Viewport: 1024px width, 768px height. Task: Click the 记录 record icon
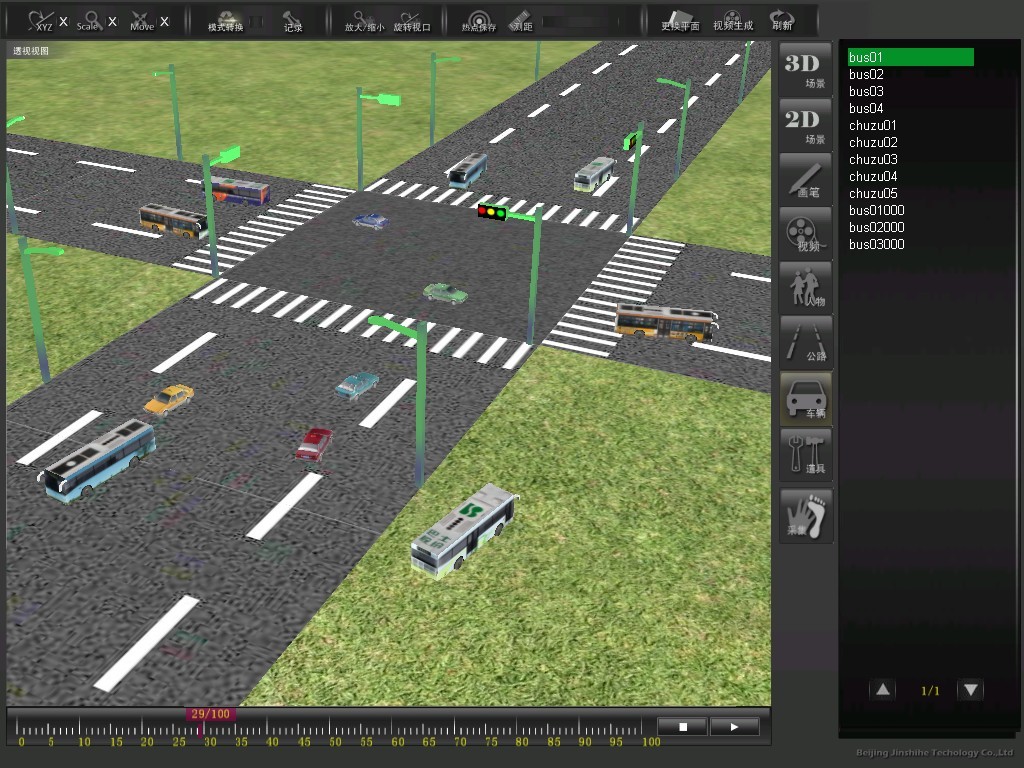(x=293, y=22)
